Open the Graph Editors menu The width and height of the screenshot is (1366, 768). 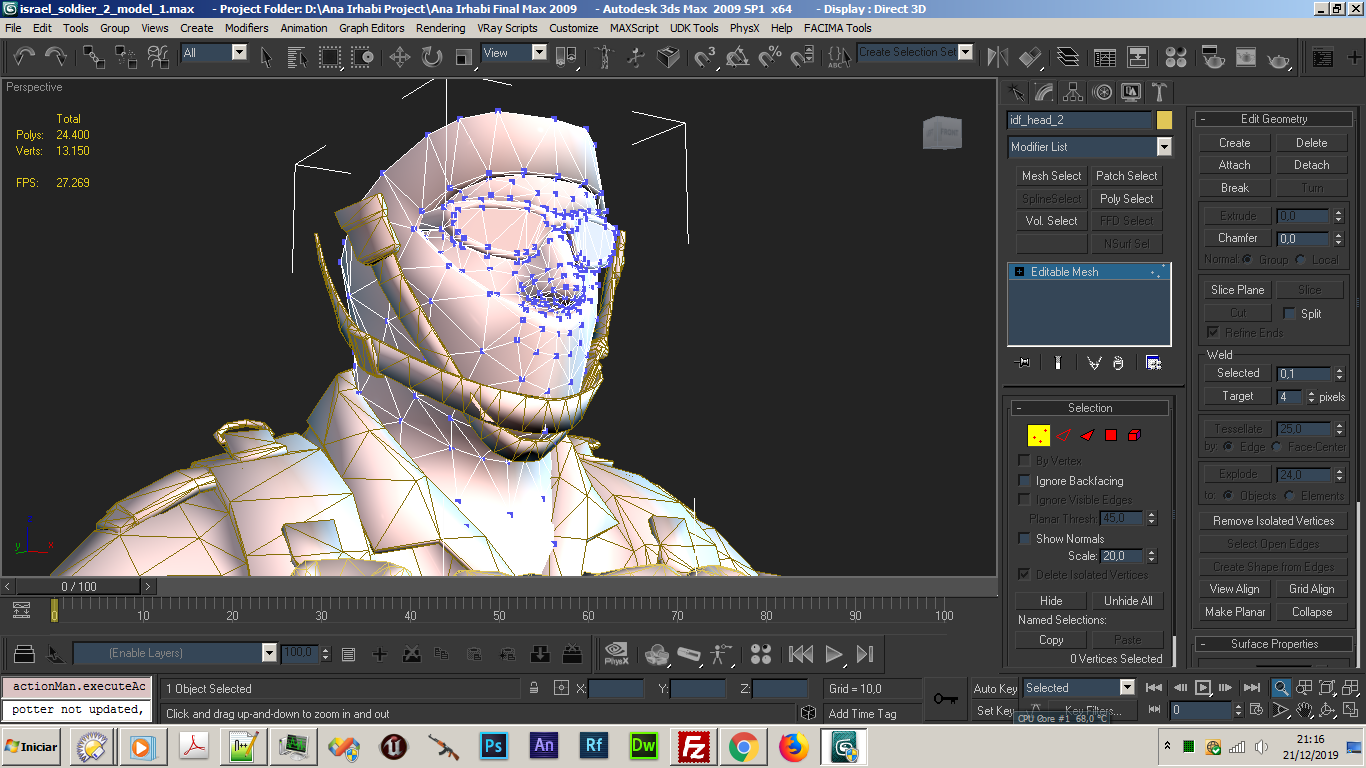[x=371, y=28]
